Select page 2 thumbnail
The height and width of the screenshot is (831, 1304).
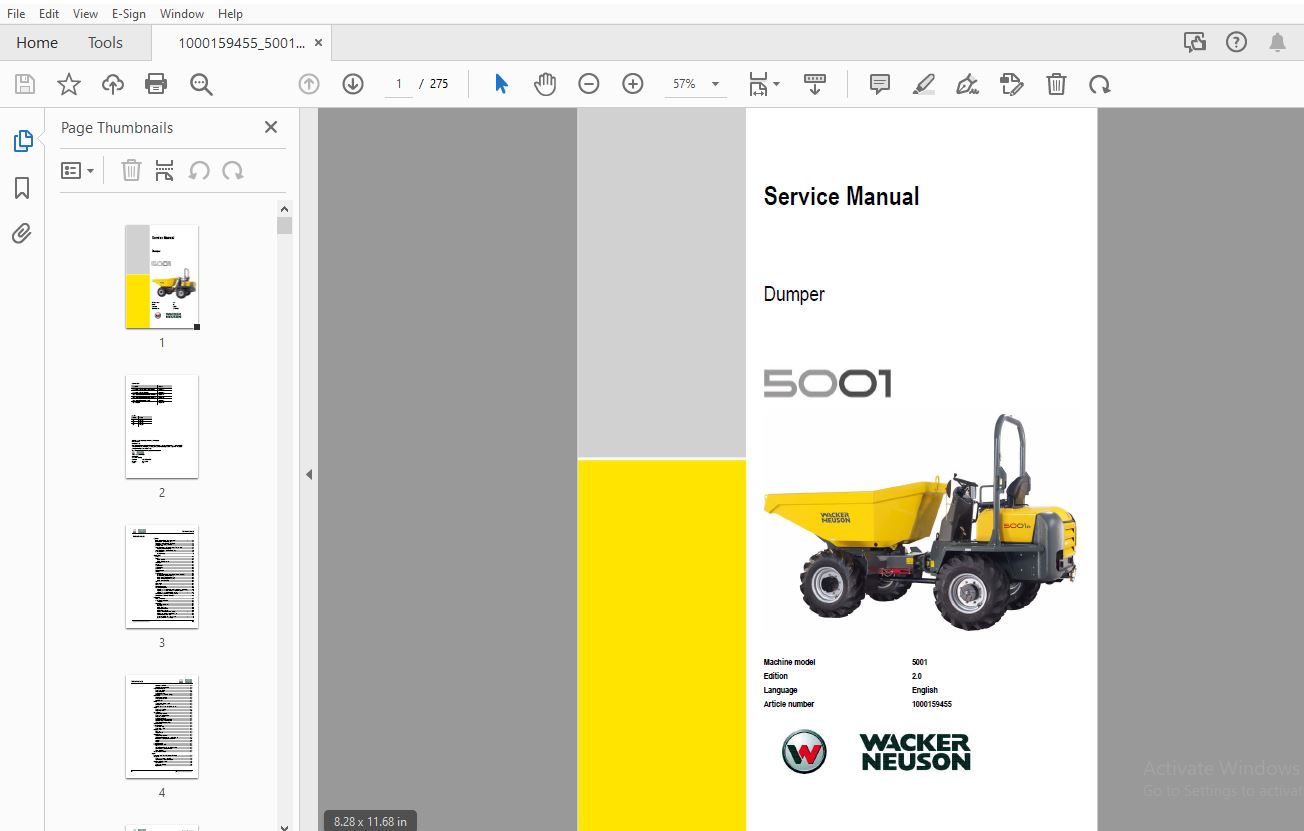tap(162, 427)
